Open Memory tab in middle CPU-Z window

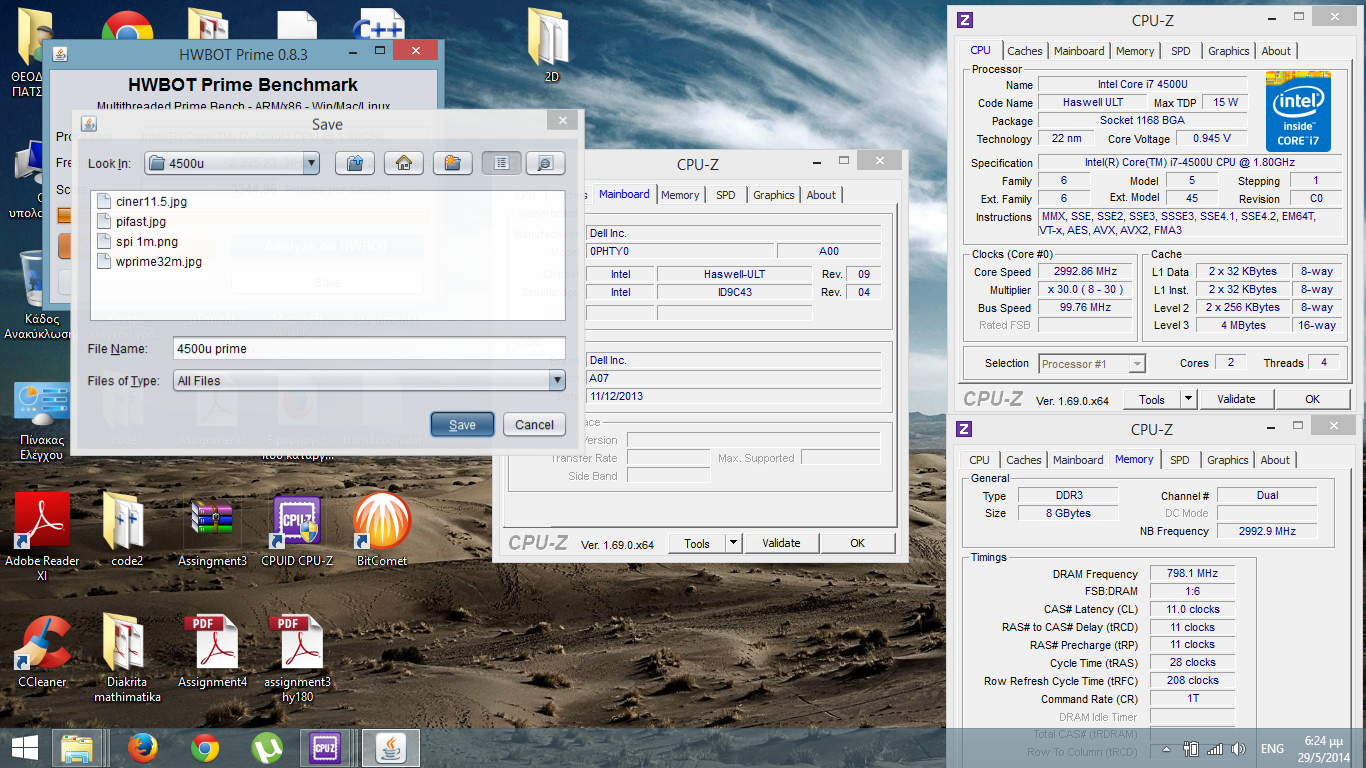680,195
